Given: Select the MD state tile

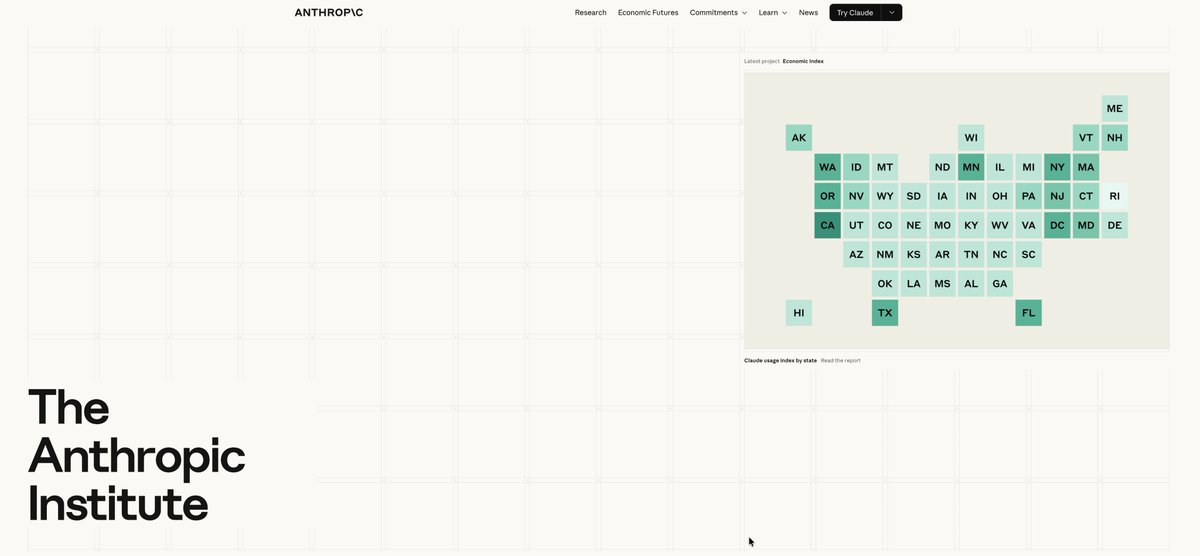Looking at the screenshot, I should pos(1086,225).
